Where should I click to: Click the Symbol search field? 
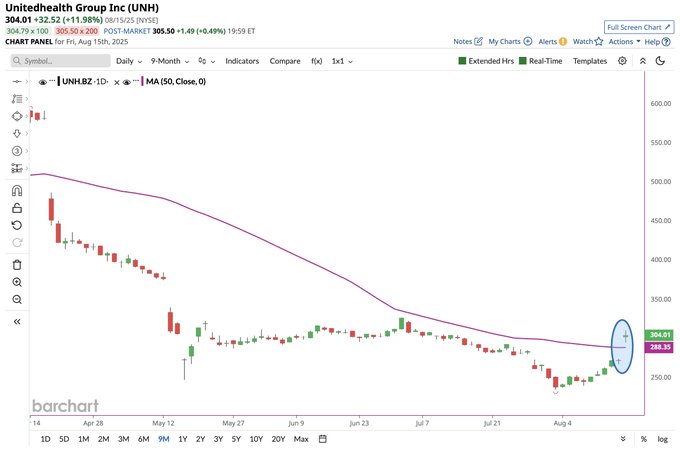[61, 61]
